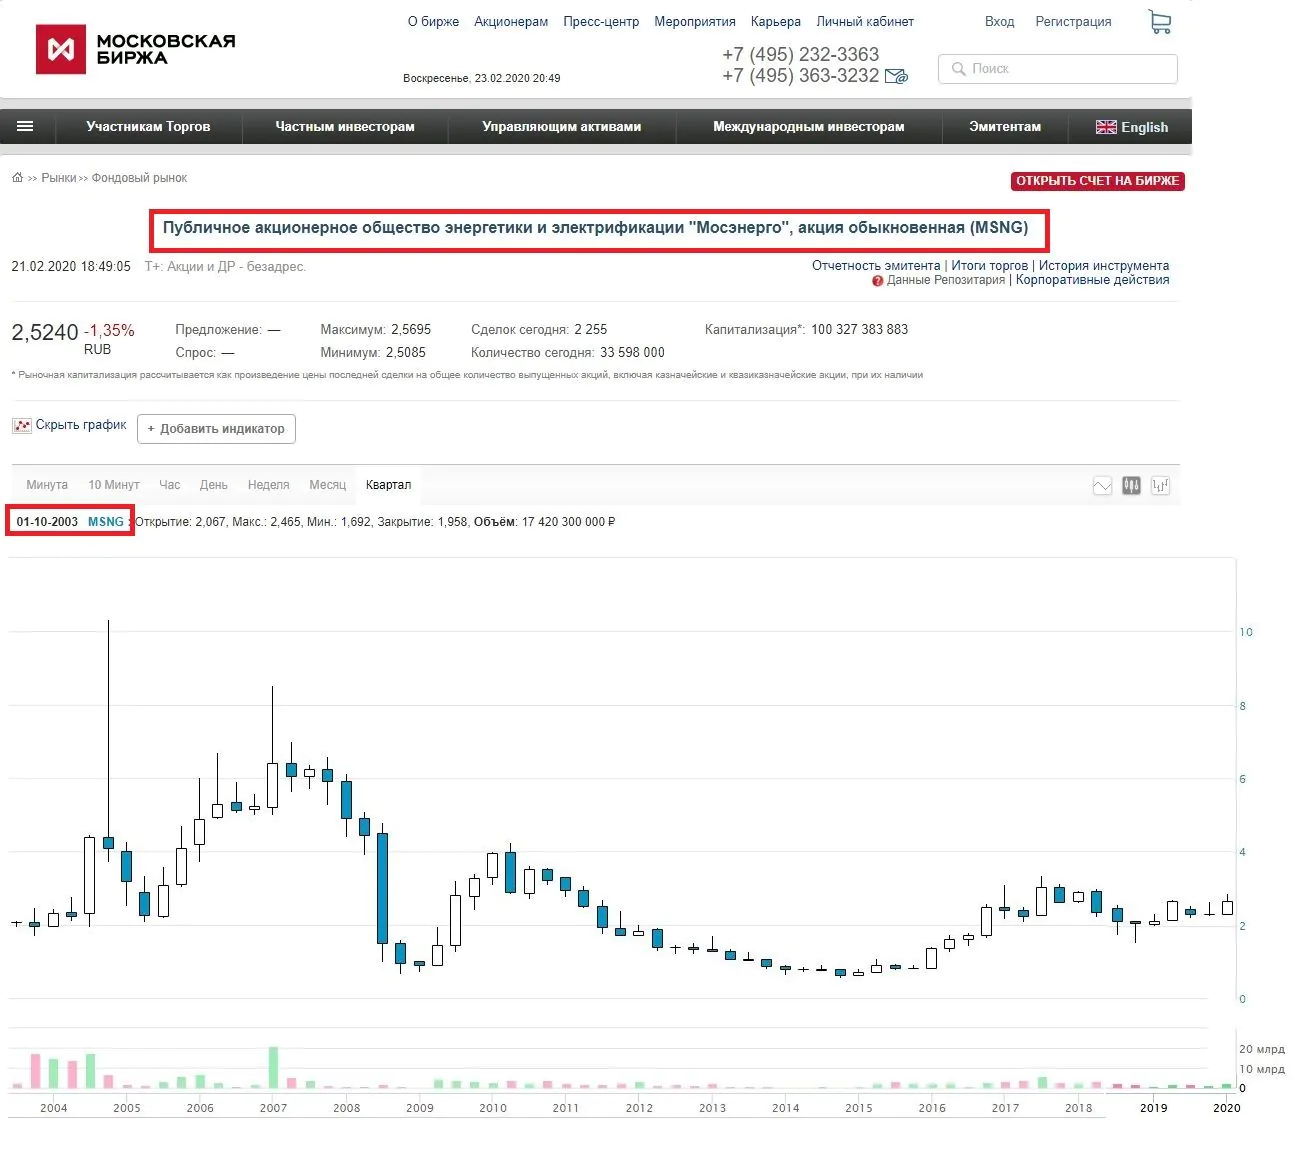
Task: Click the -1,35% change value
Action: (x=109, y=331)
